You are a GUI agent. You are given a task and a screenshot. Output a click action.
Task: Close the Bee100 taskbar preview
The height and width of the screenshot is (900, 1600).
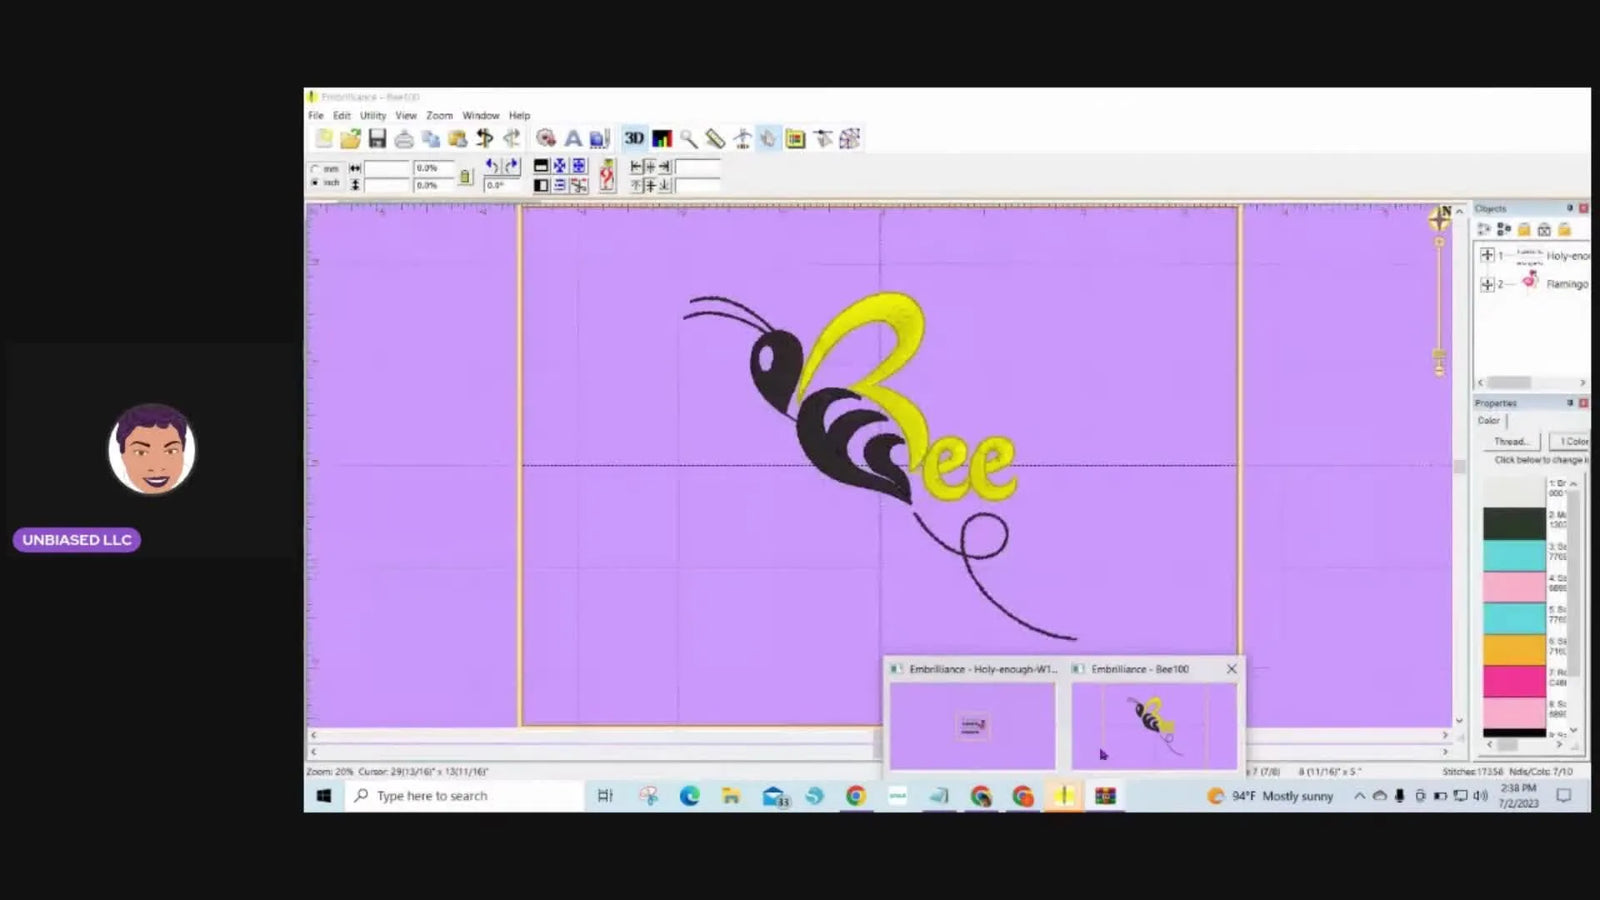pyautogui.click(x=1231, y=669)
